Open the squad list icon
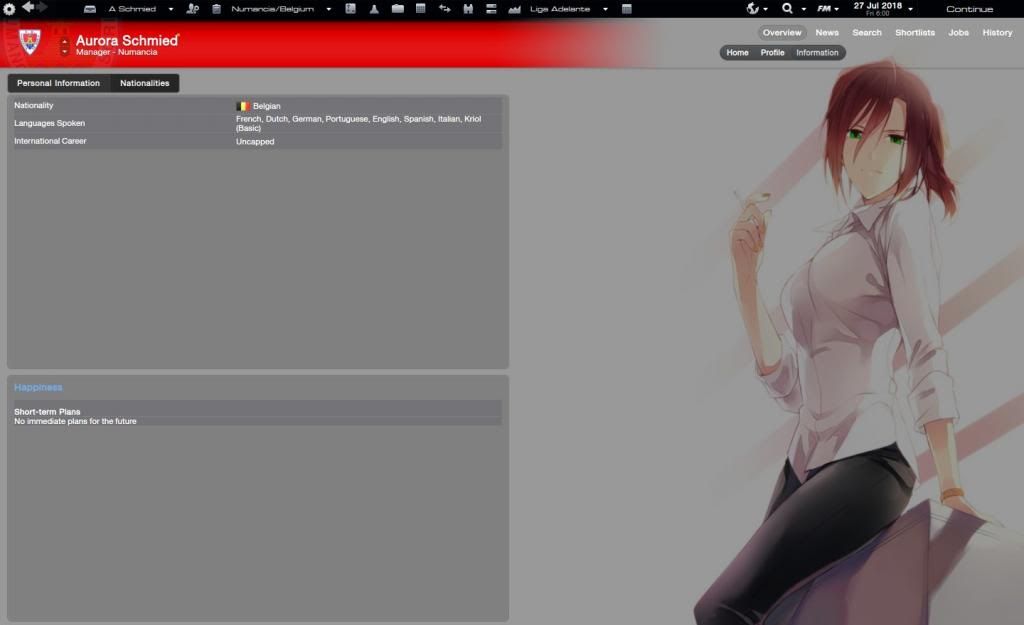The image size is (1024, 625). point(351,9)
